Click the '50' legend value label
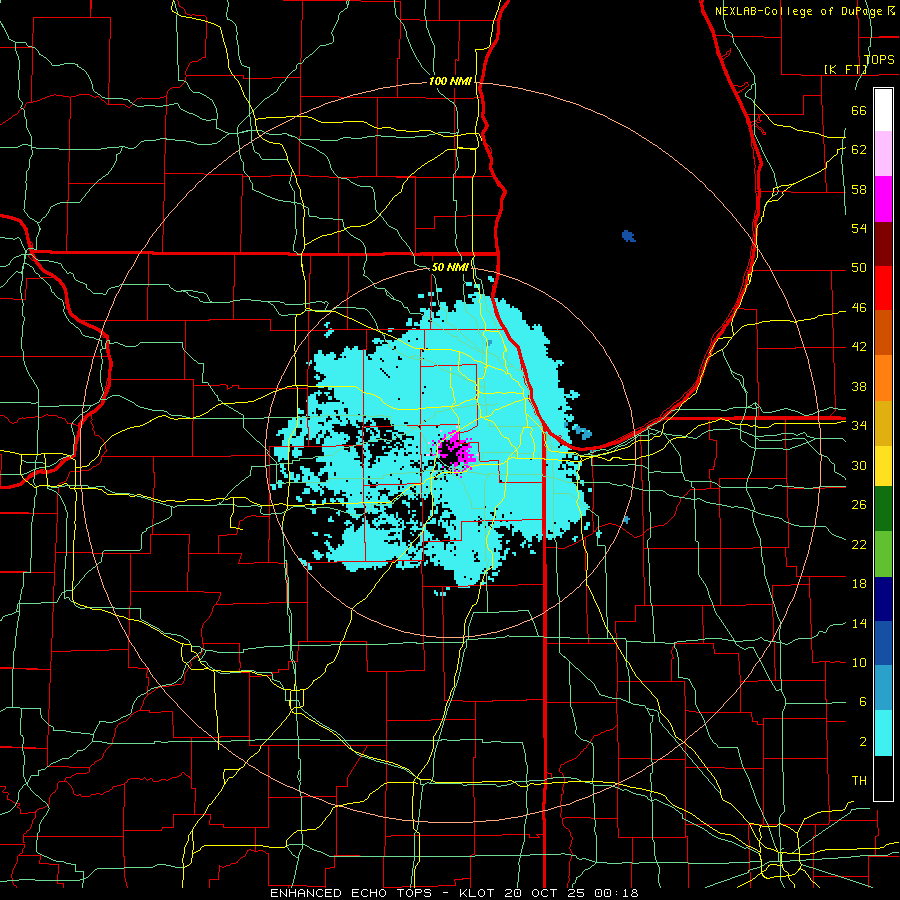Image resolution: width=900 pixels, height=900 pixels. click(x=859, y=268)
